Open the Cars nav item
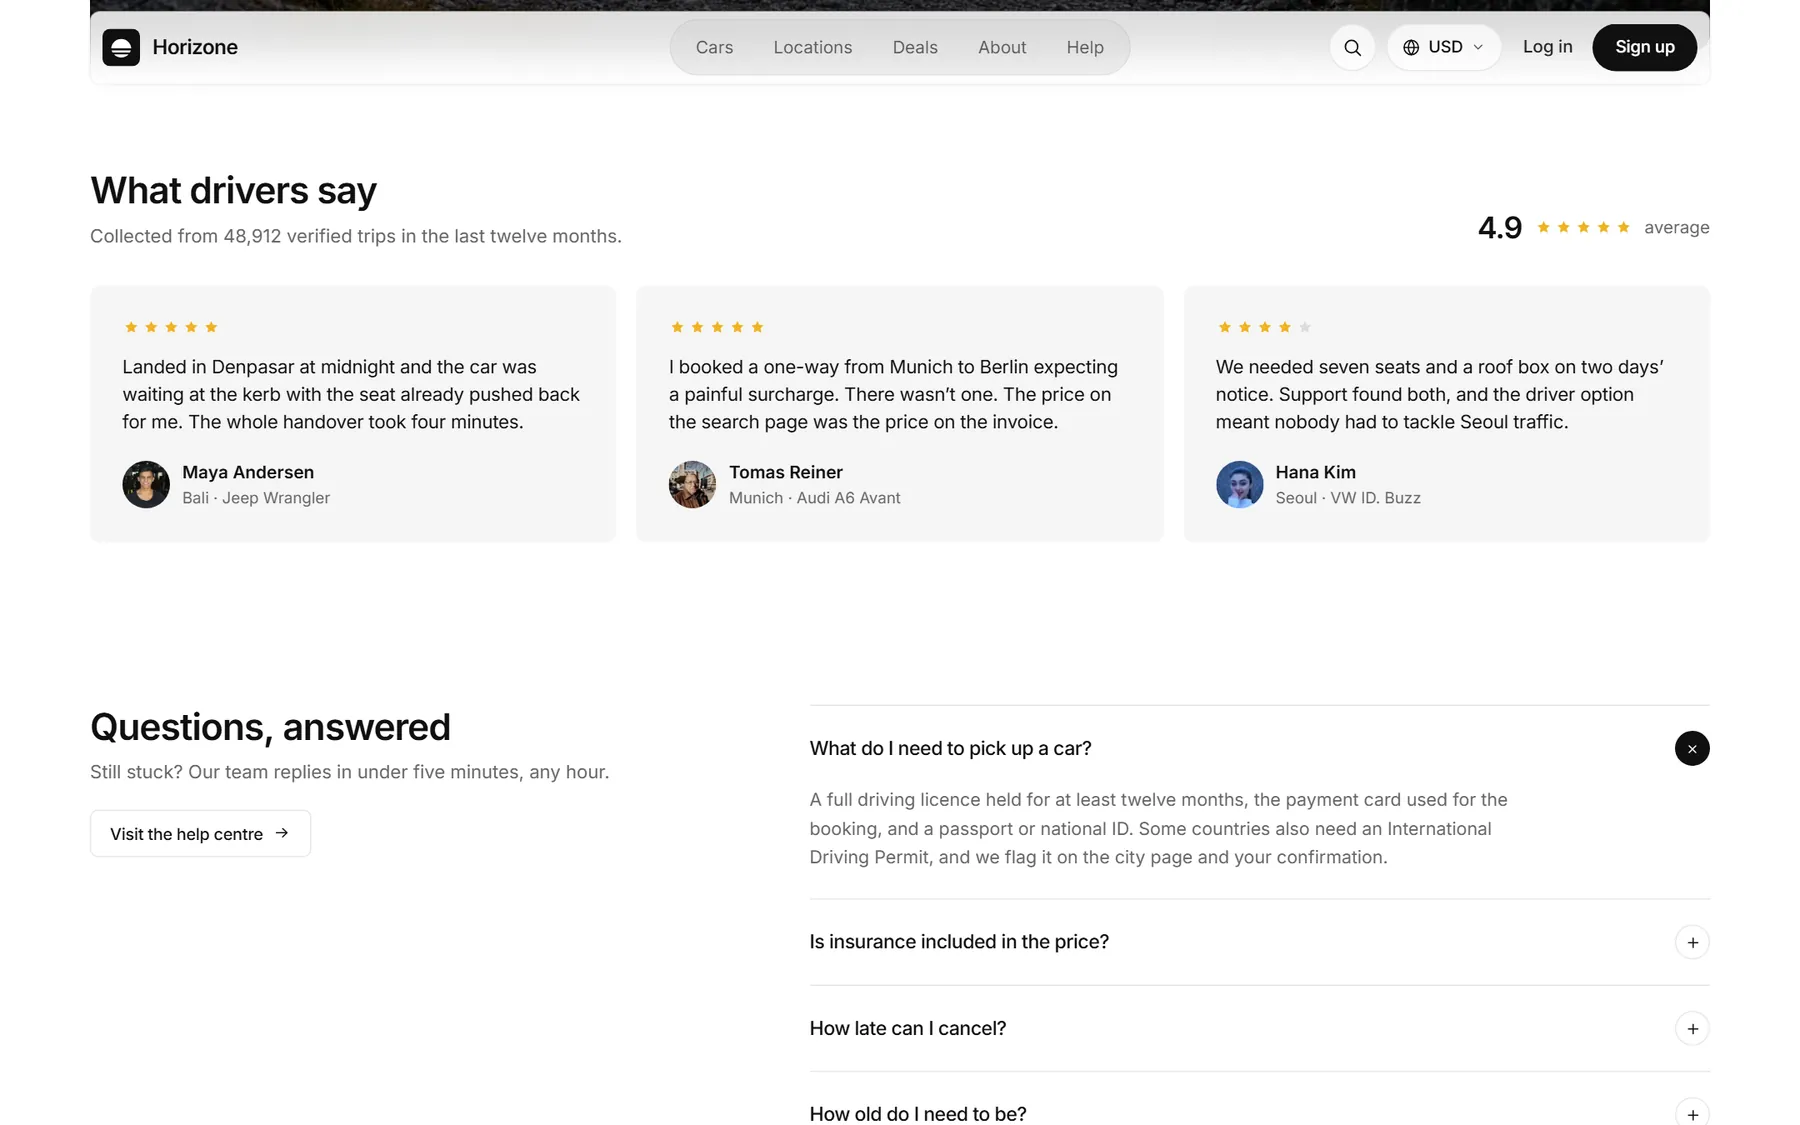1800x1125 pixels. 714,47
